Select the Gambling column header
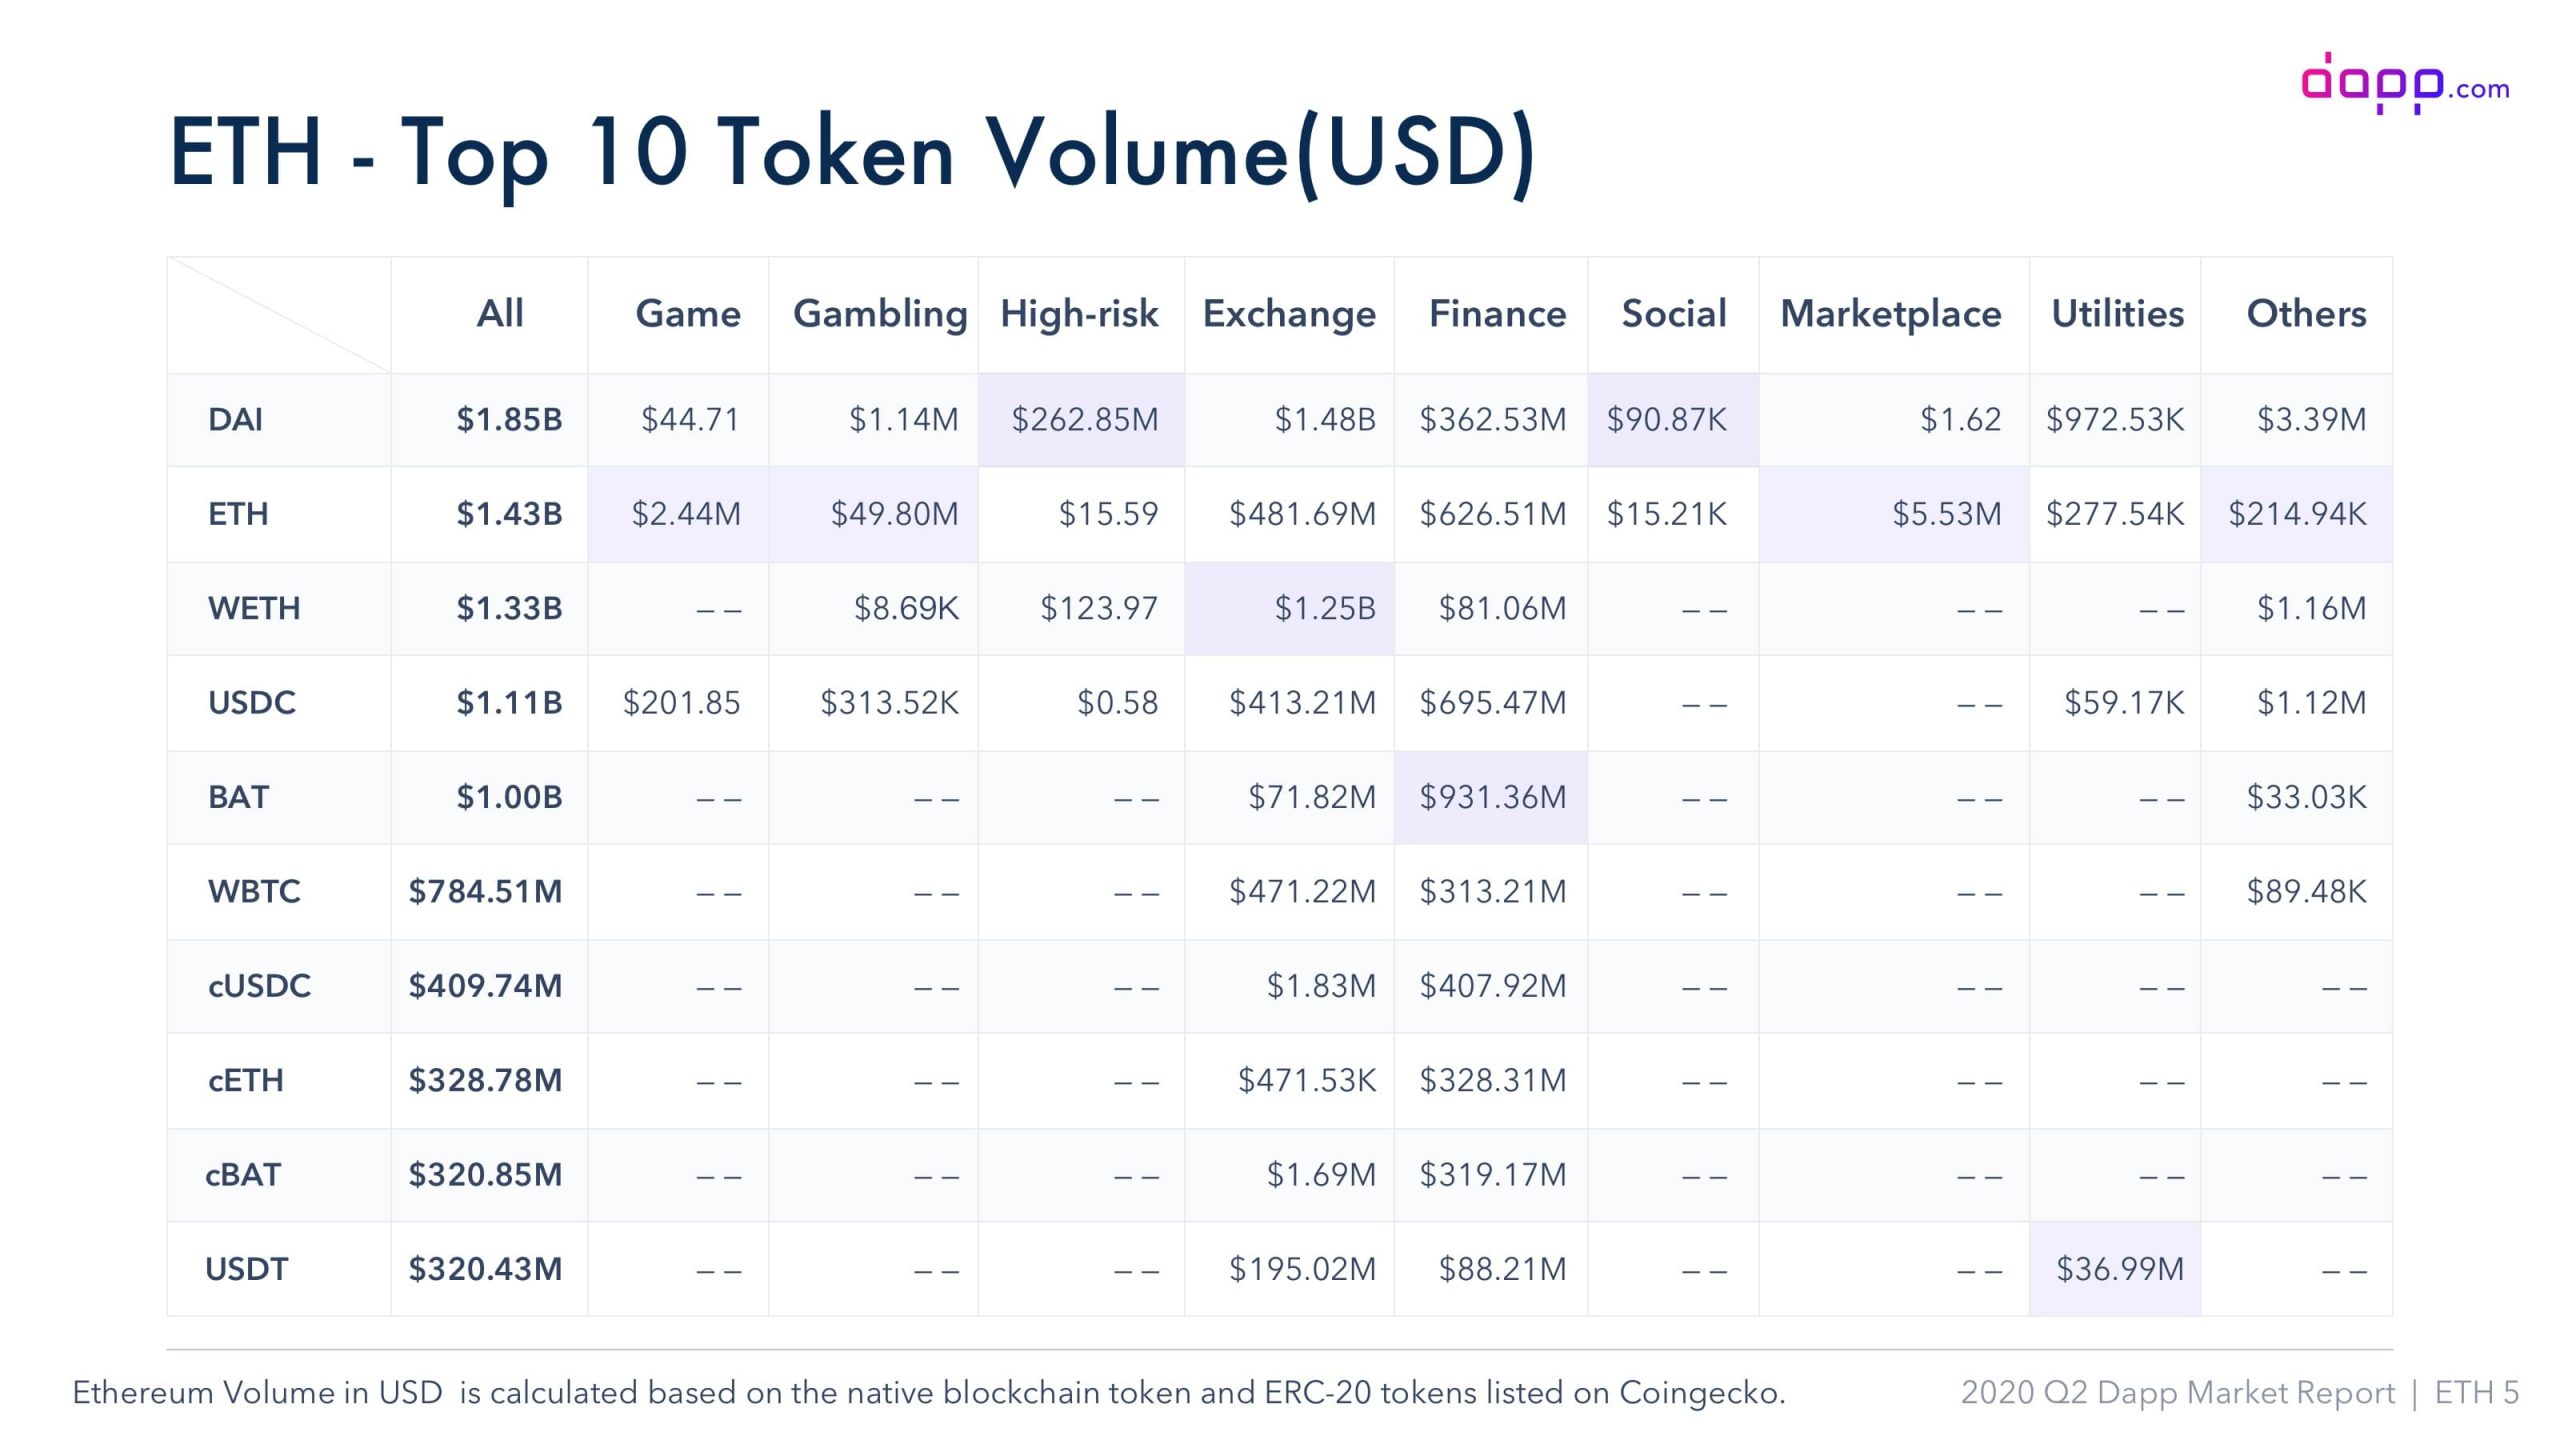2560x1440 pixels. (x=879, y=314)
